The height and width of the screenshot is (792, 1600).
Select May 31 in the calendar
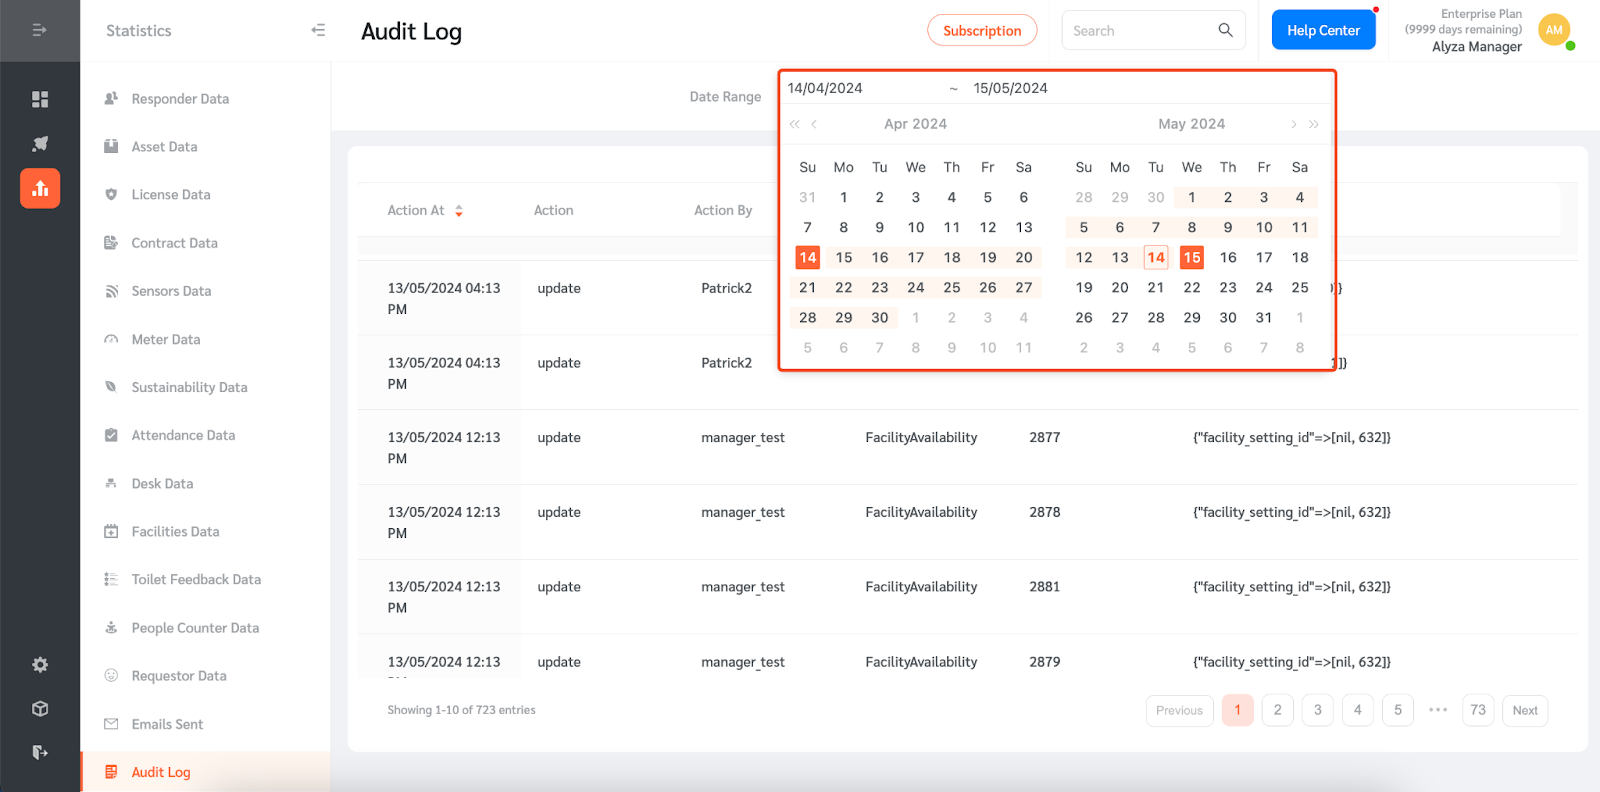coord(1264,317)
